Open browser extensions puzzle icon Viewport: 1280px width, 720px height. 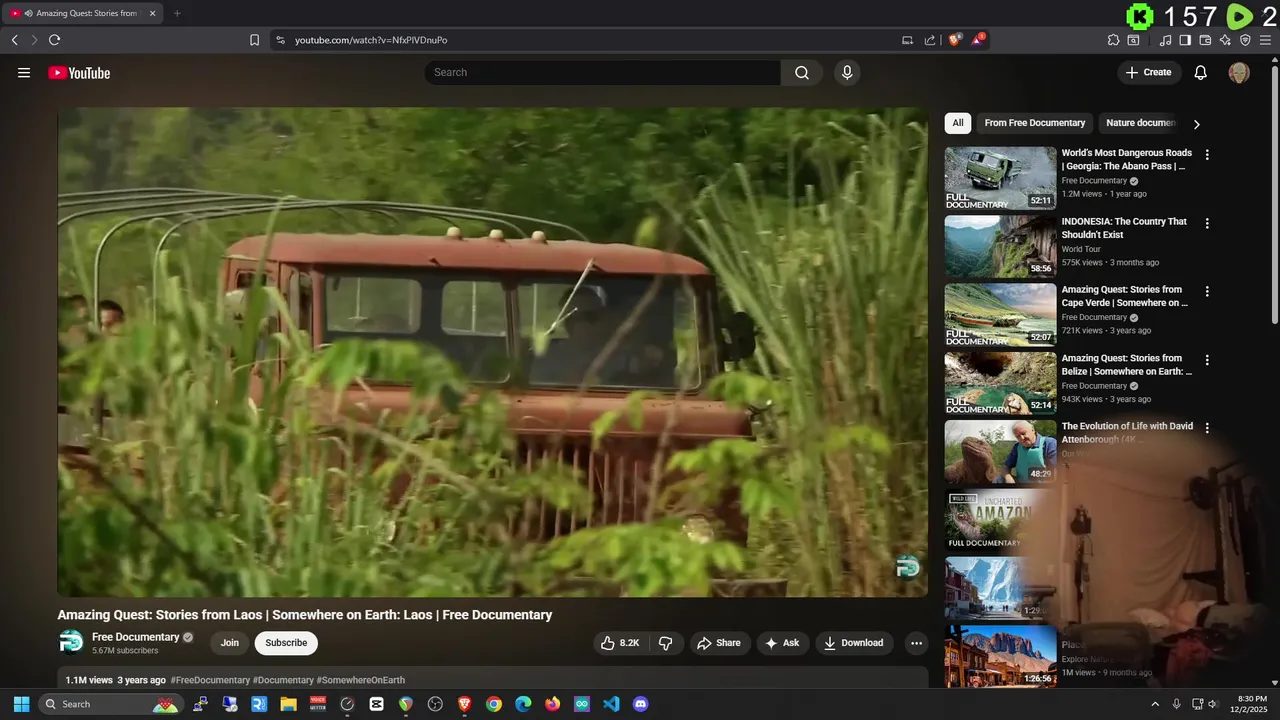1113,40
